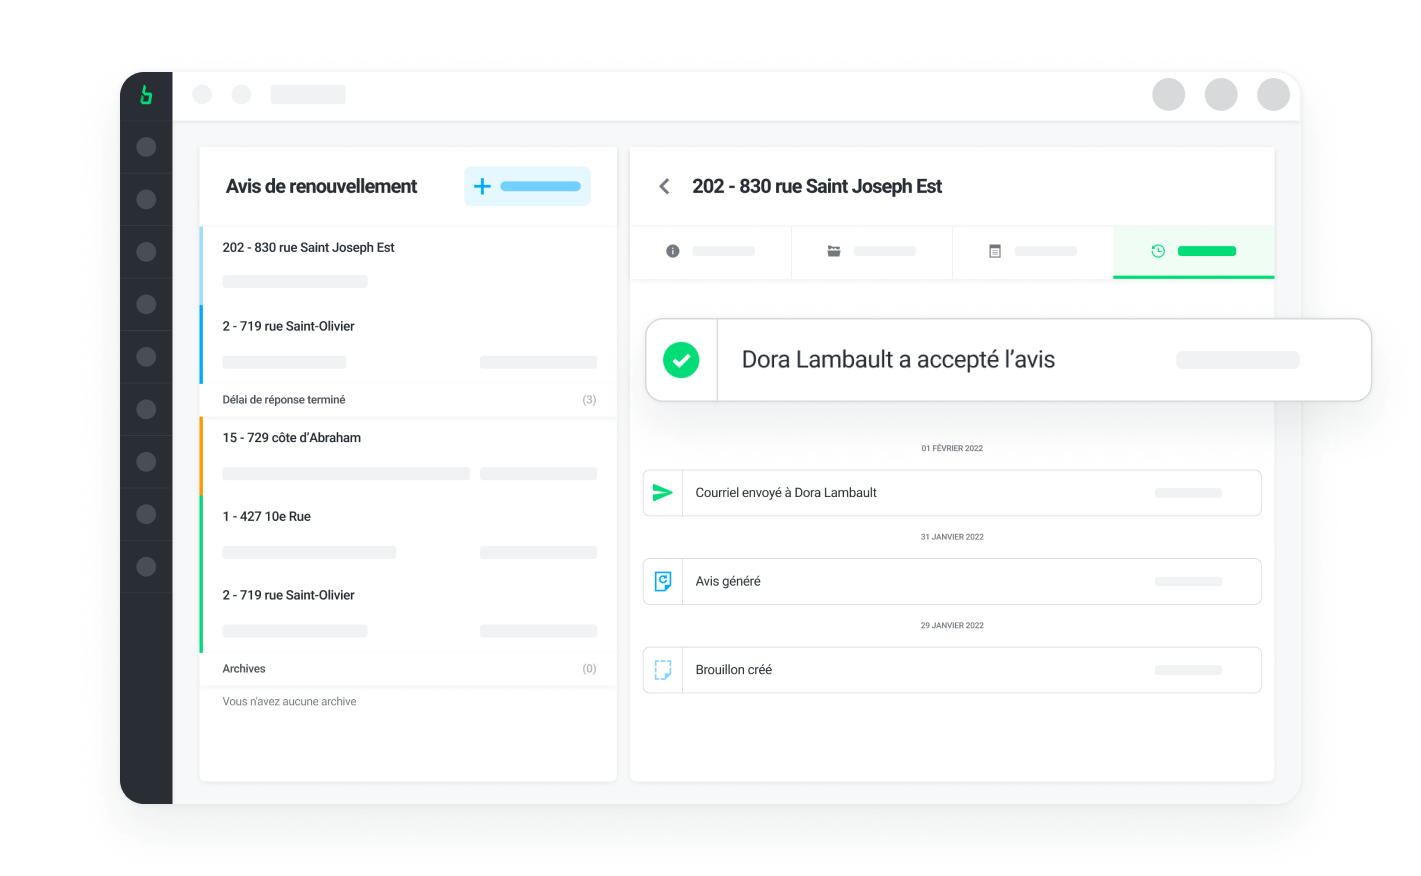The image size is (1421, 876).
Task: Open the 202 - 830 rue Saint Joseph Est list item
Action: 408,265
